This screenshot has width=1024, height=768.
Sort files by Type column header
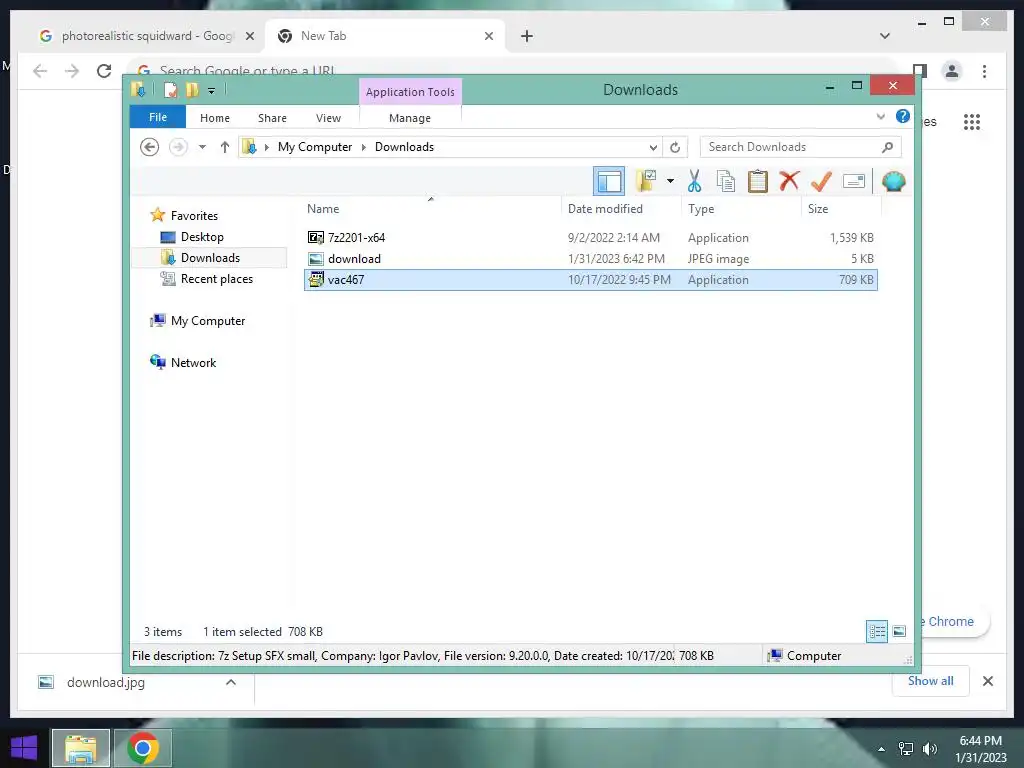coord(741,208)
